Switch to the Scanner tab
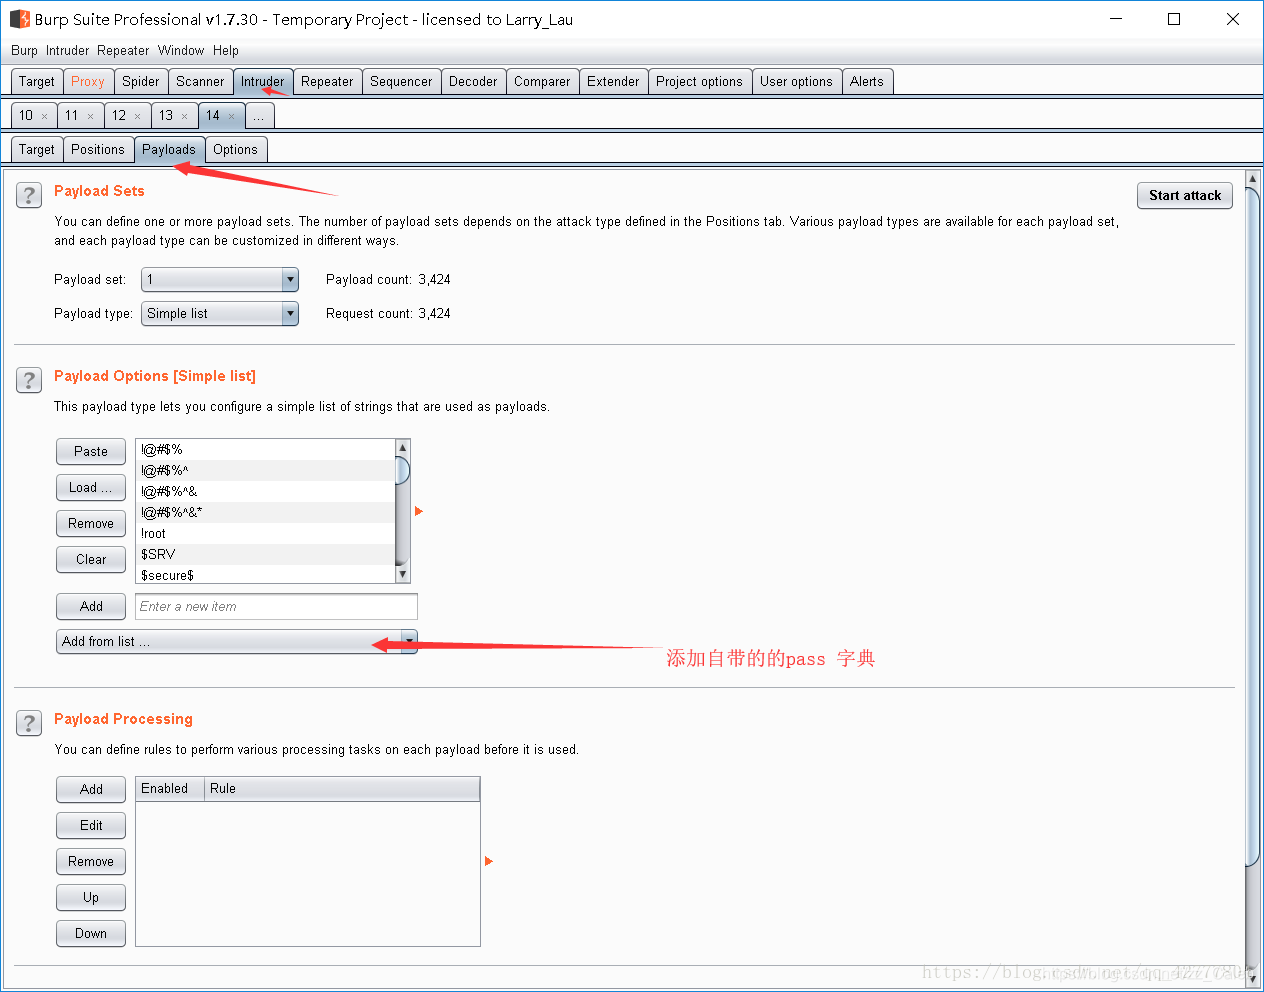 [x=200, y=82]
